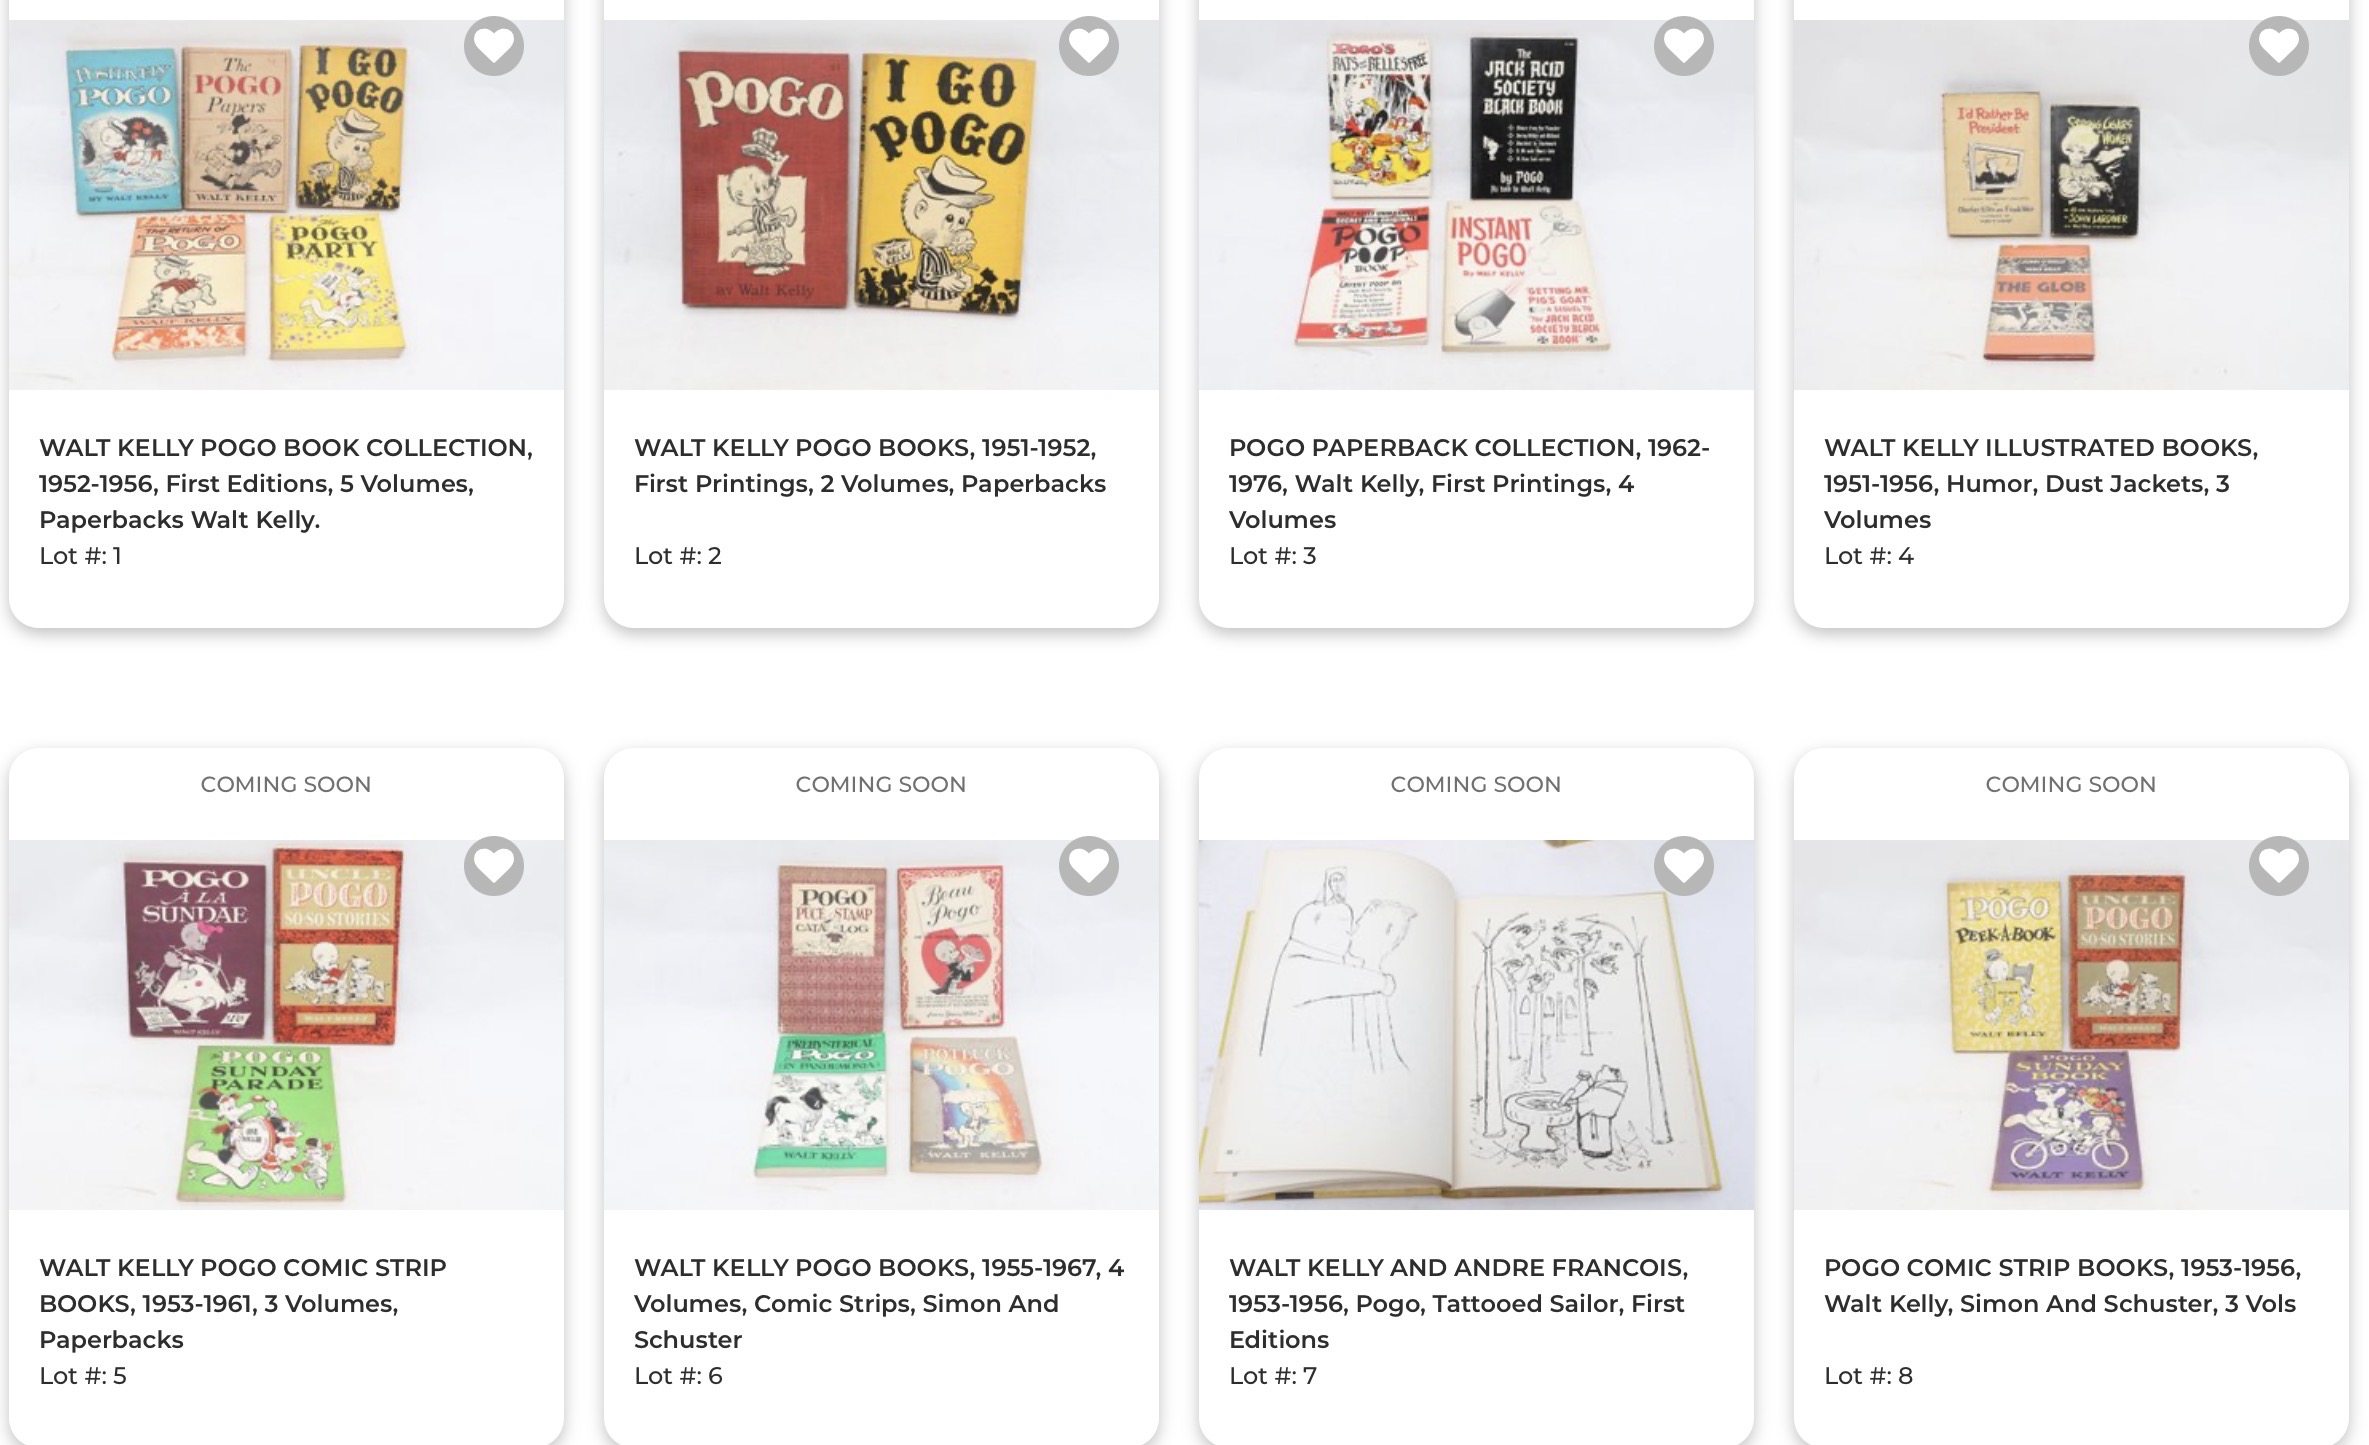
Task: Favorite Lot 1 with the heart icon
Action: point(493,45)
